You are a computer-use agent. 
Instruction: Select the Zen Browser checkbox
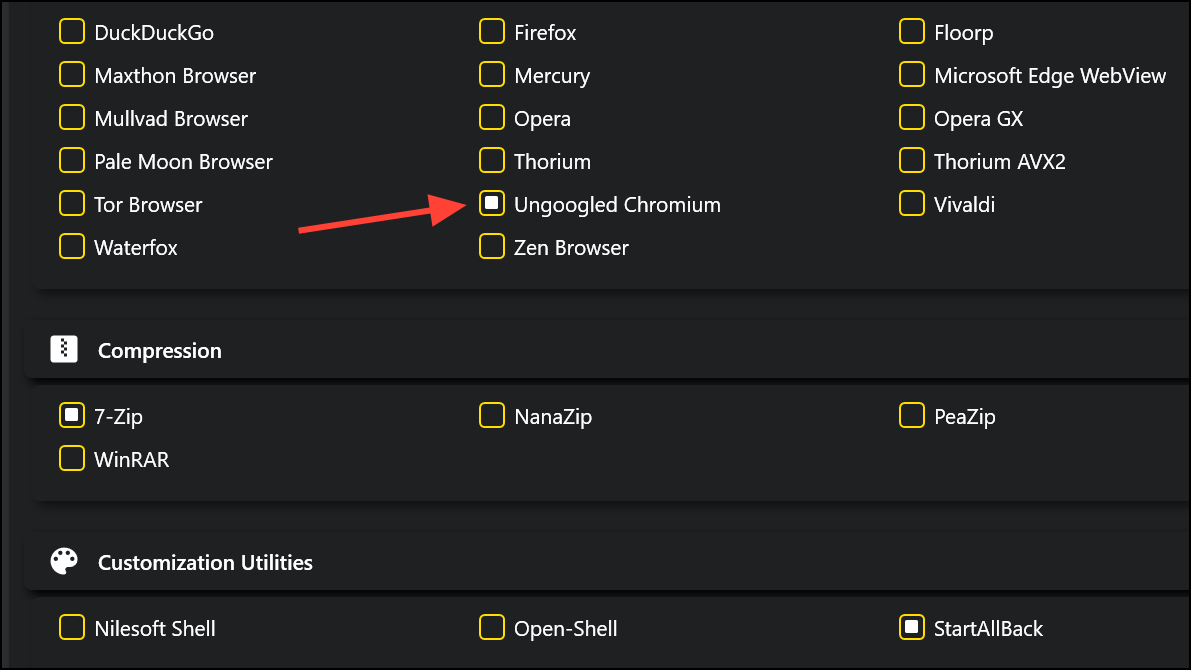coord(491,247)
